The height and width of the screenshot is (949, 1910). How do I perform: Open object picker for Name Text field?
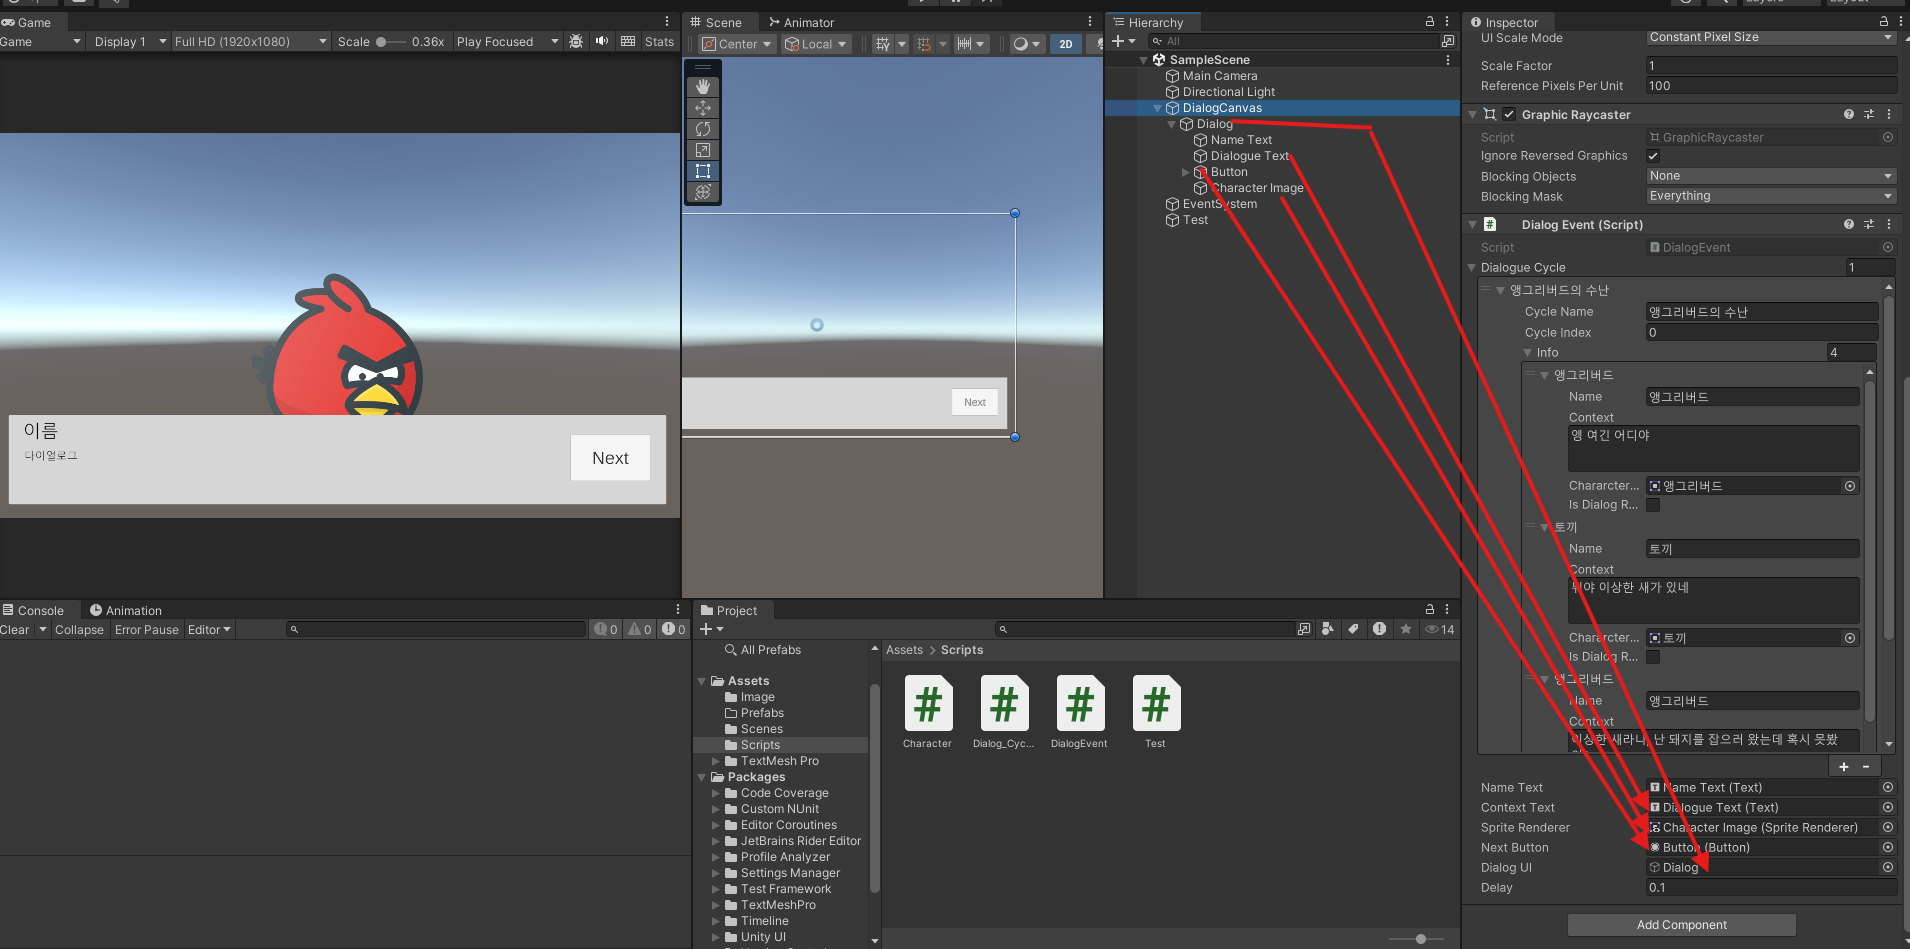1888,788
